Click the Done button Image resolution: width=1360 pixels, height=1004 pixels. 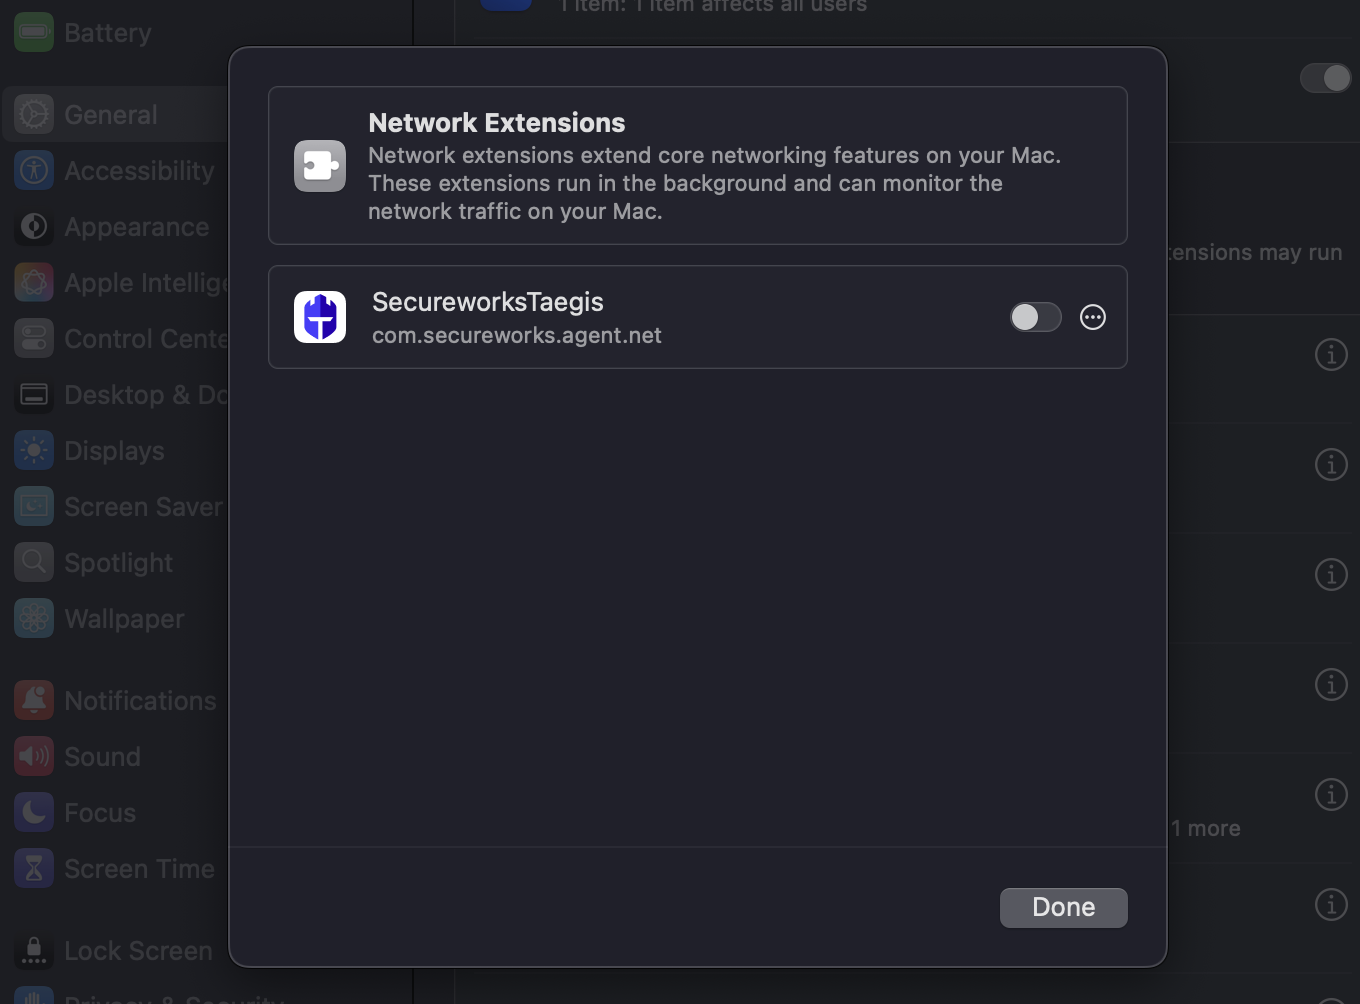(x=1063, y=907)
